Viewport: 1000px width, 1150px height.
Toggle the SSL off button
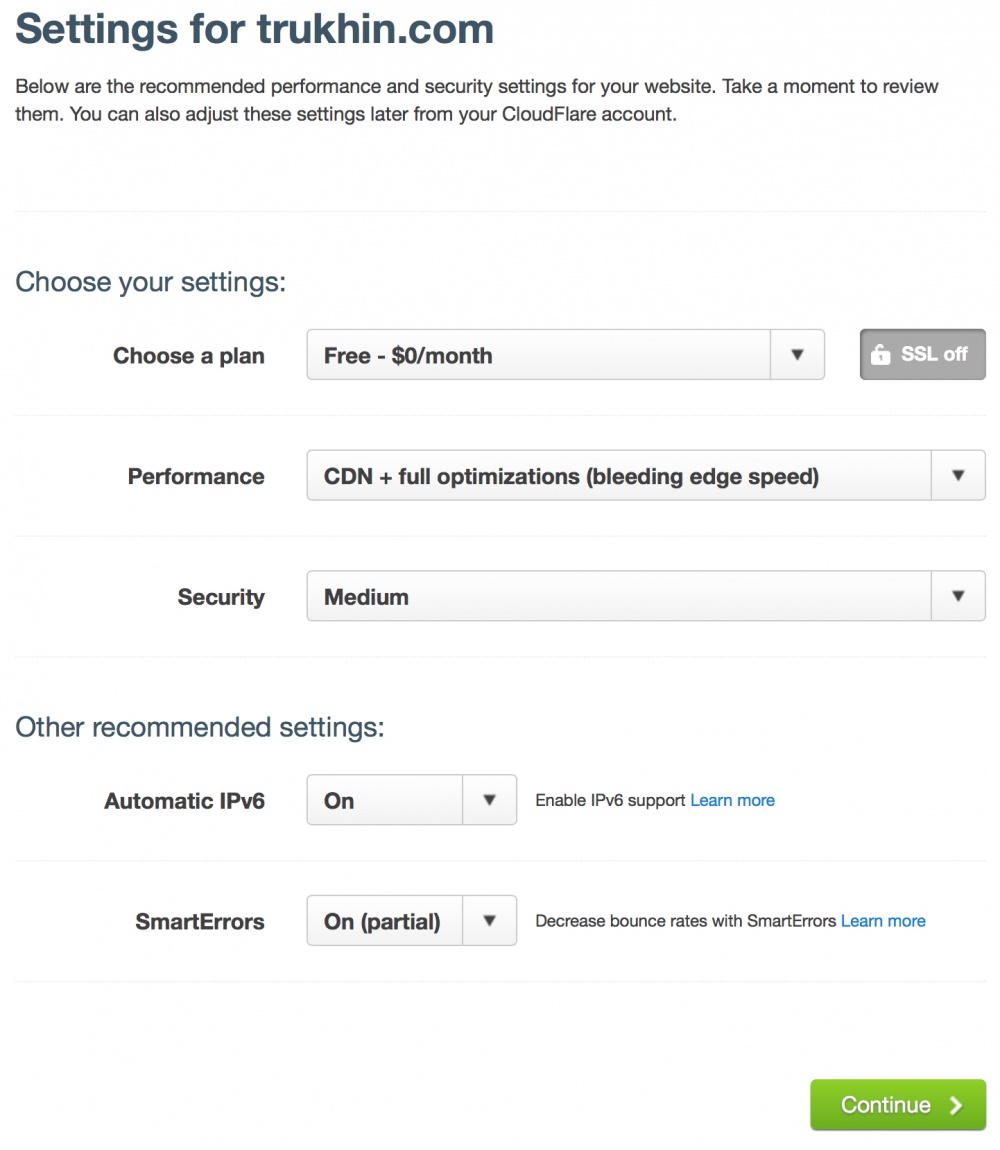point(922,355)
